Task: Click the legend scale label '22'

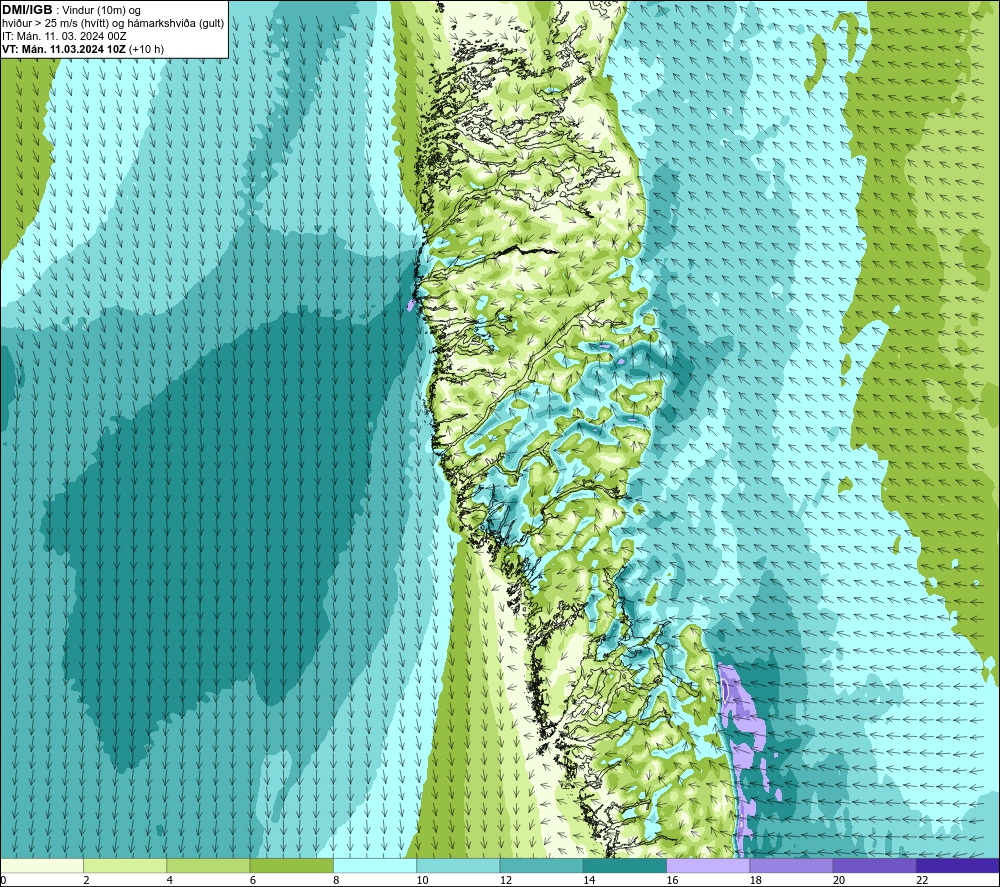Action: click(923, 881)
